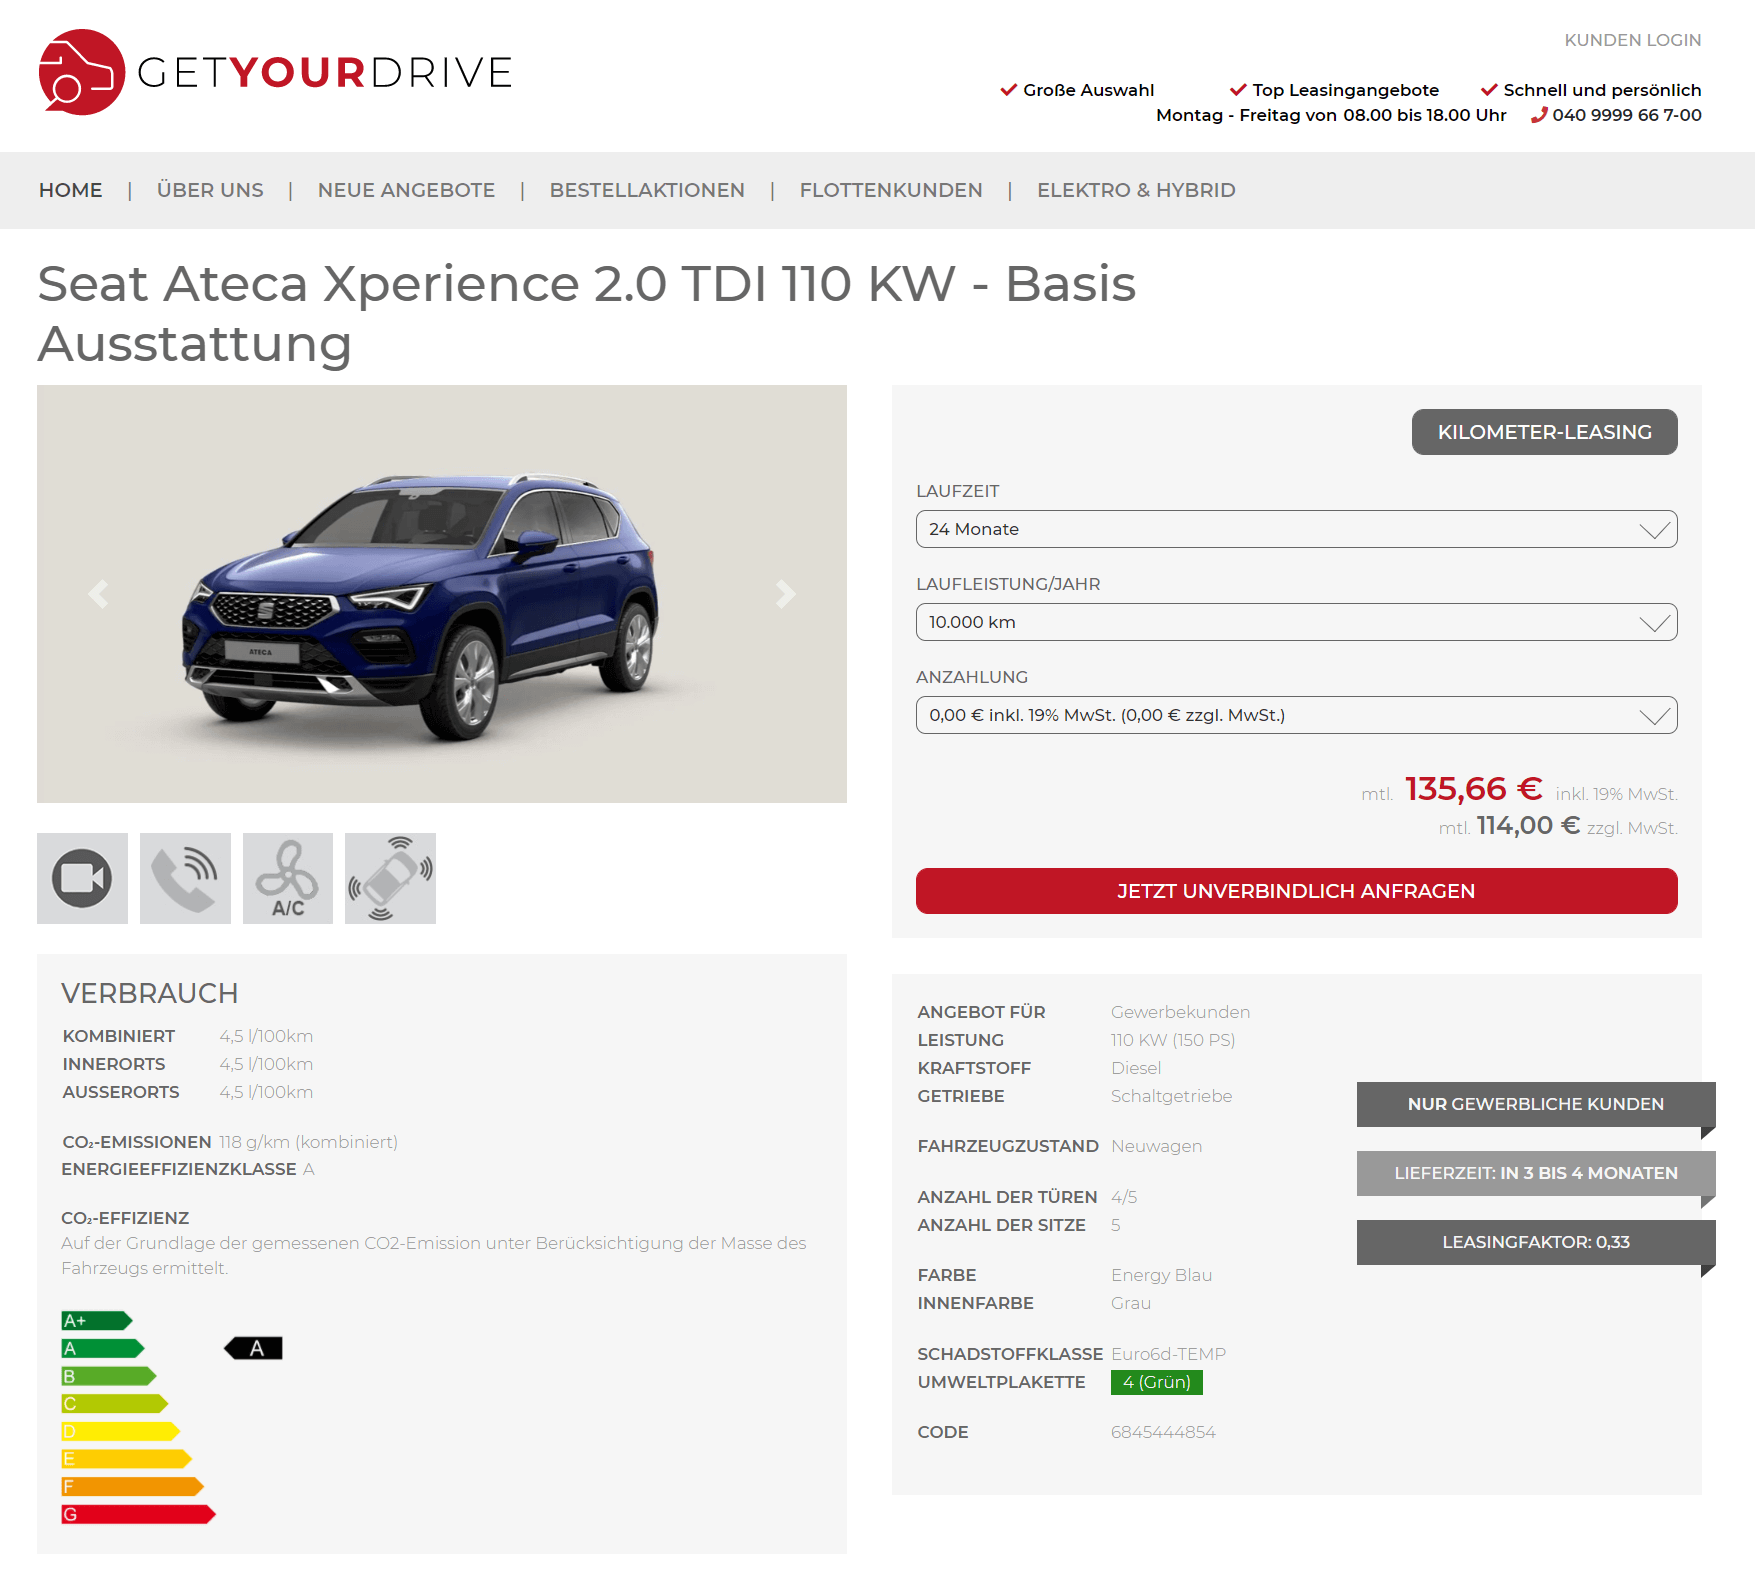The image size is (1755, 1570).
Task: Click the yellow D efficiency class bar
Action: pos(120,1431)
